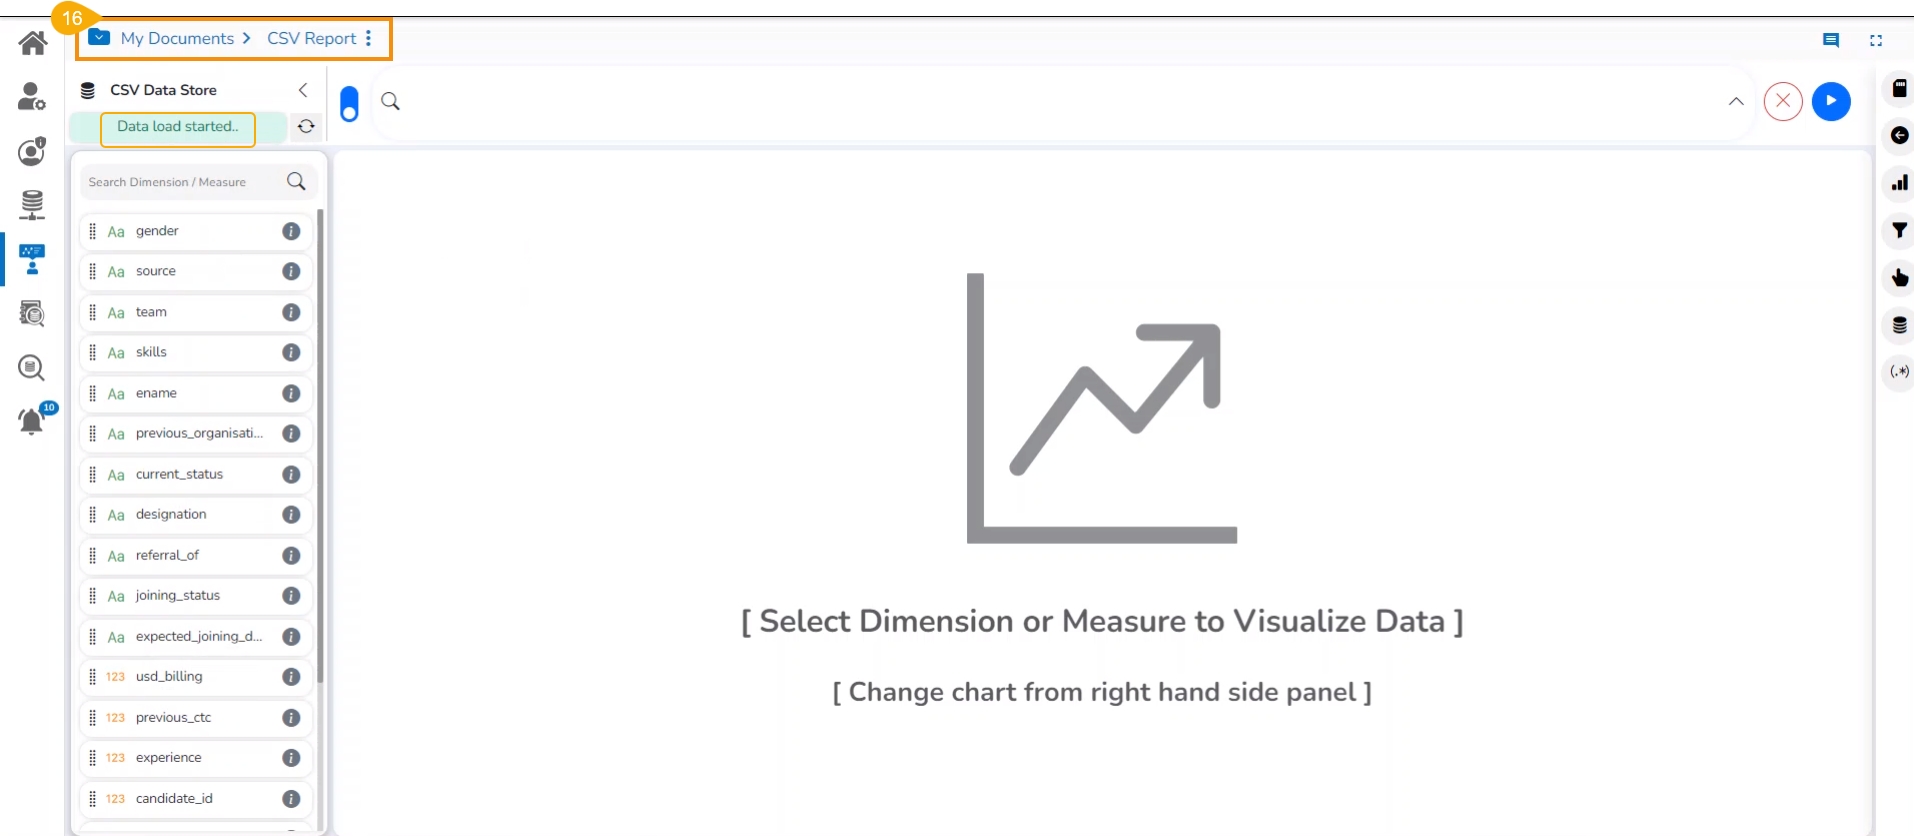Image resolution: width=1914 pixels, height=836 pixels.
Task: Toggle fullscreen view
Action: [x=1876, y=41]
